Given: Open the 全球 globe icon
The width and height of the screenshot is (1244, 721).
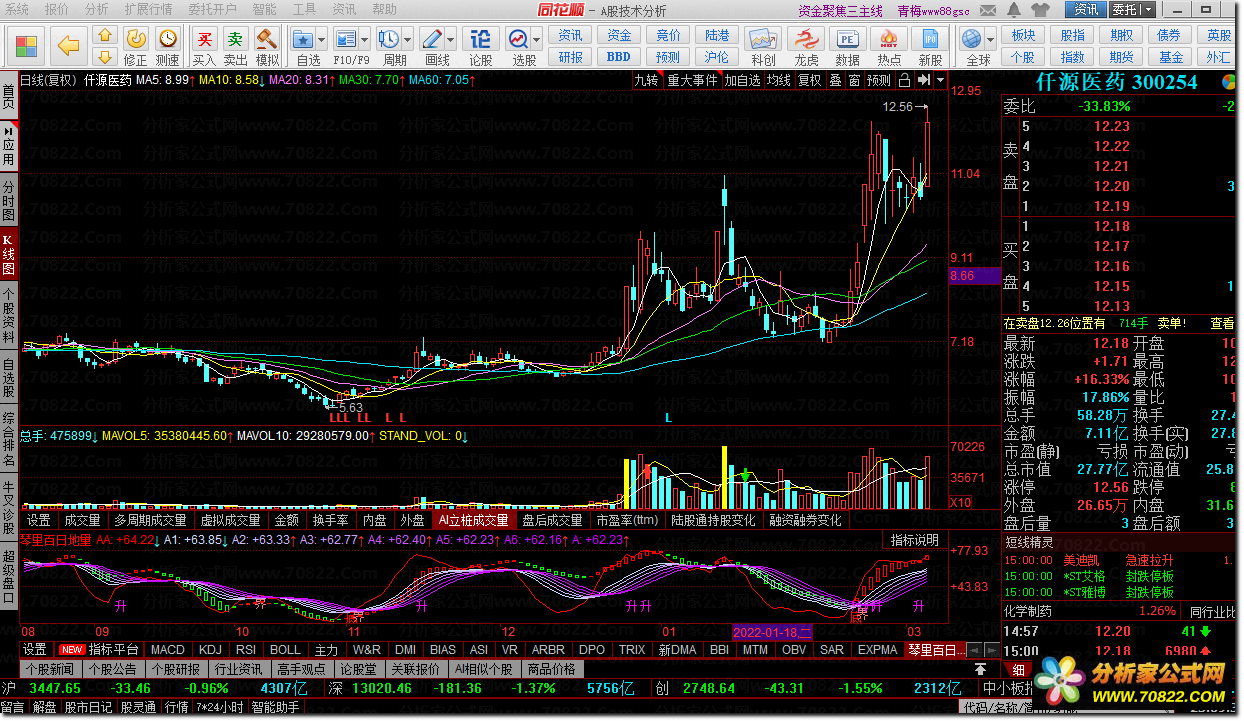Looking at the screenshot, I should (970, 39).
